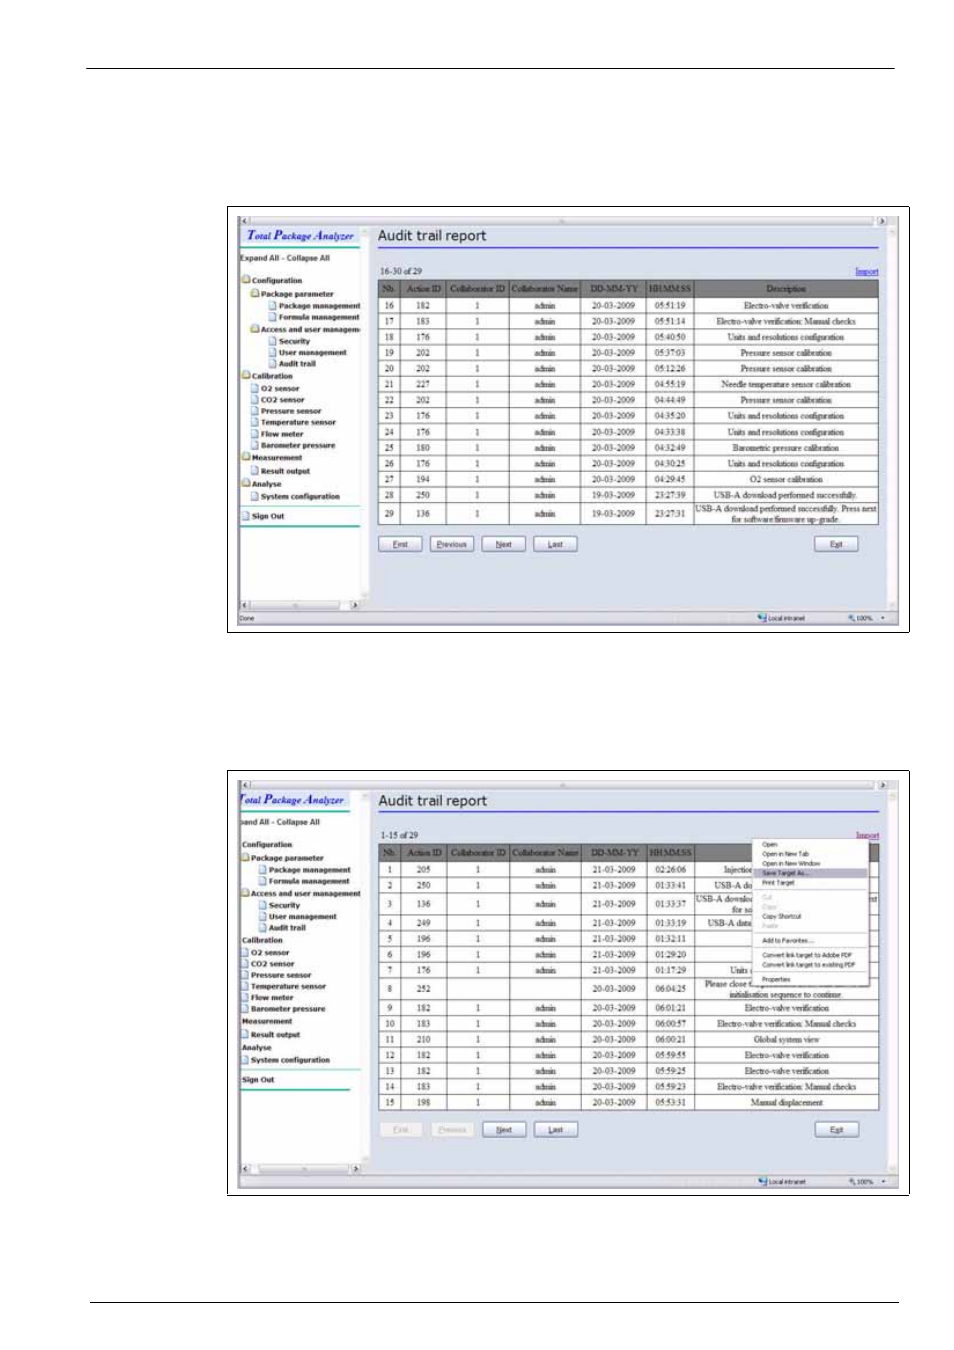Click Exit button in 1-15 report
Screen dimensions: 954x1350
point(836,1129)
